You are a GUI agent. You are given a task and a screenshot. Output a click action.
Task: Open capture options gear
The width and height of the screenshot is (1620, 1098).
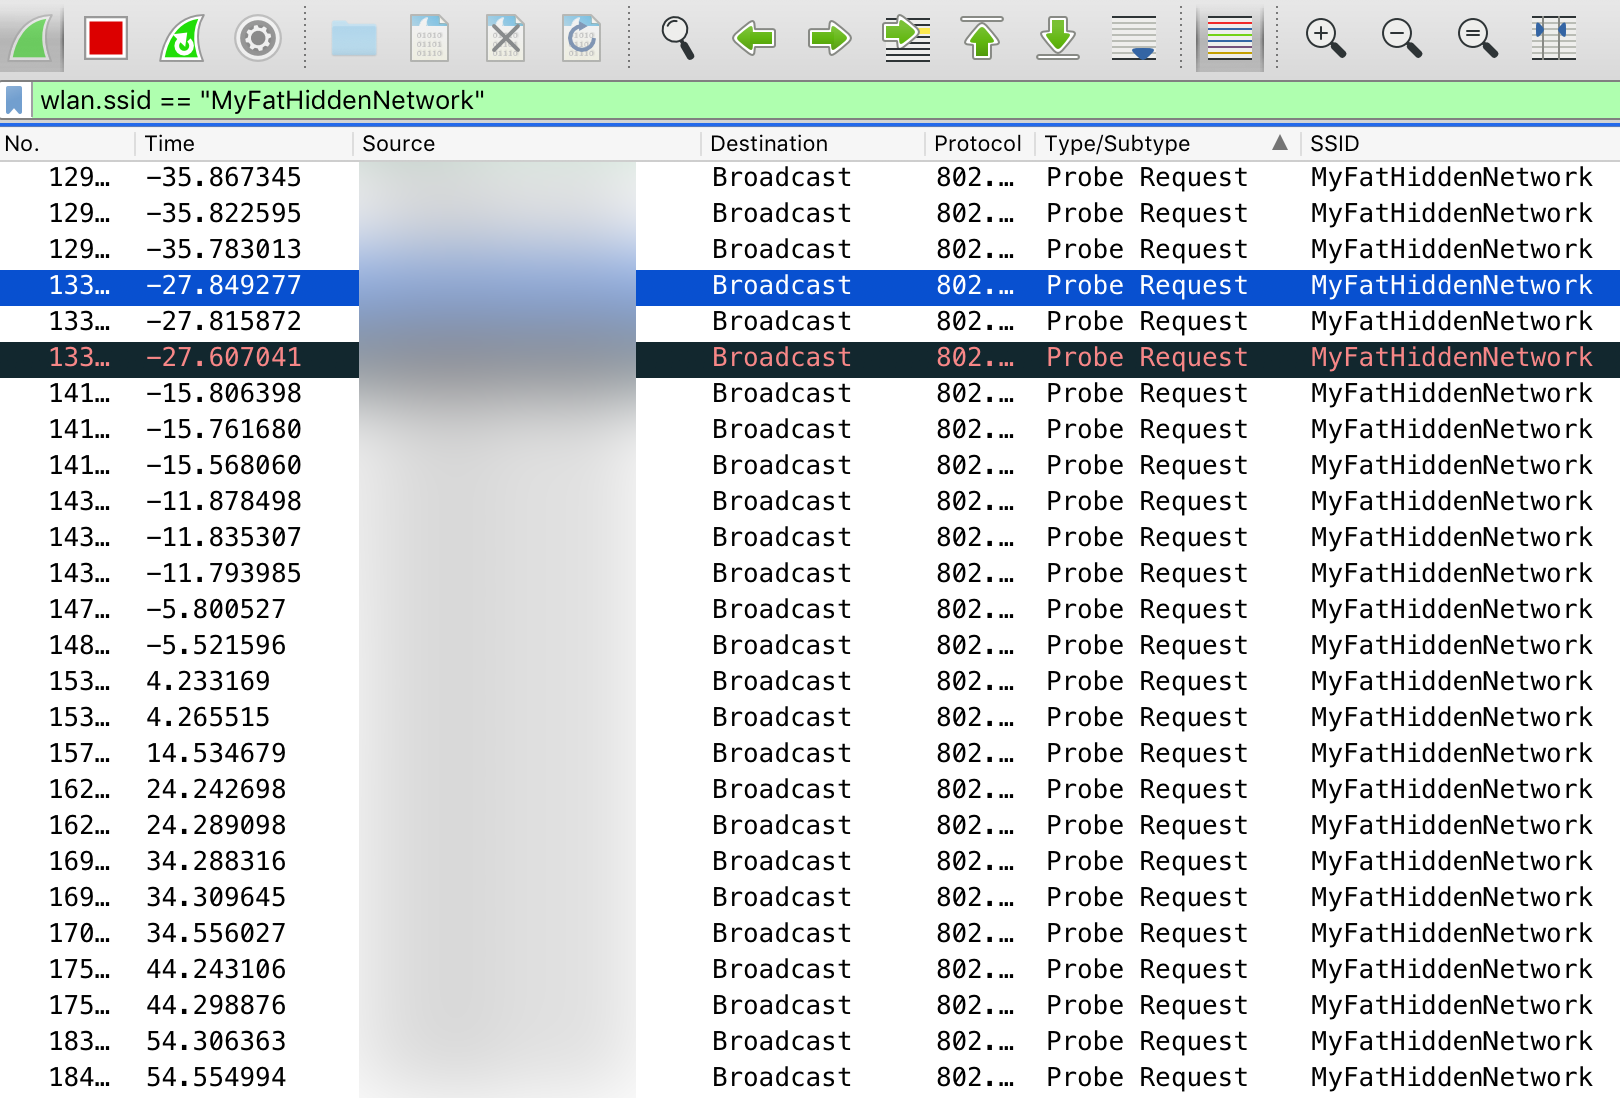point(257,38)
